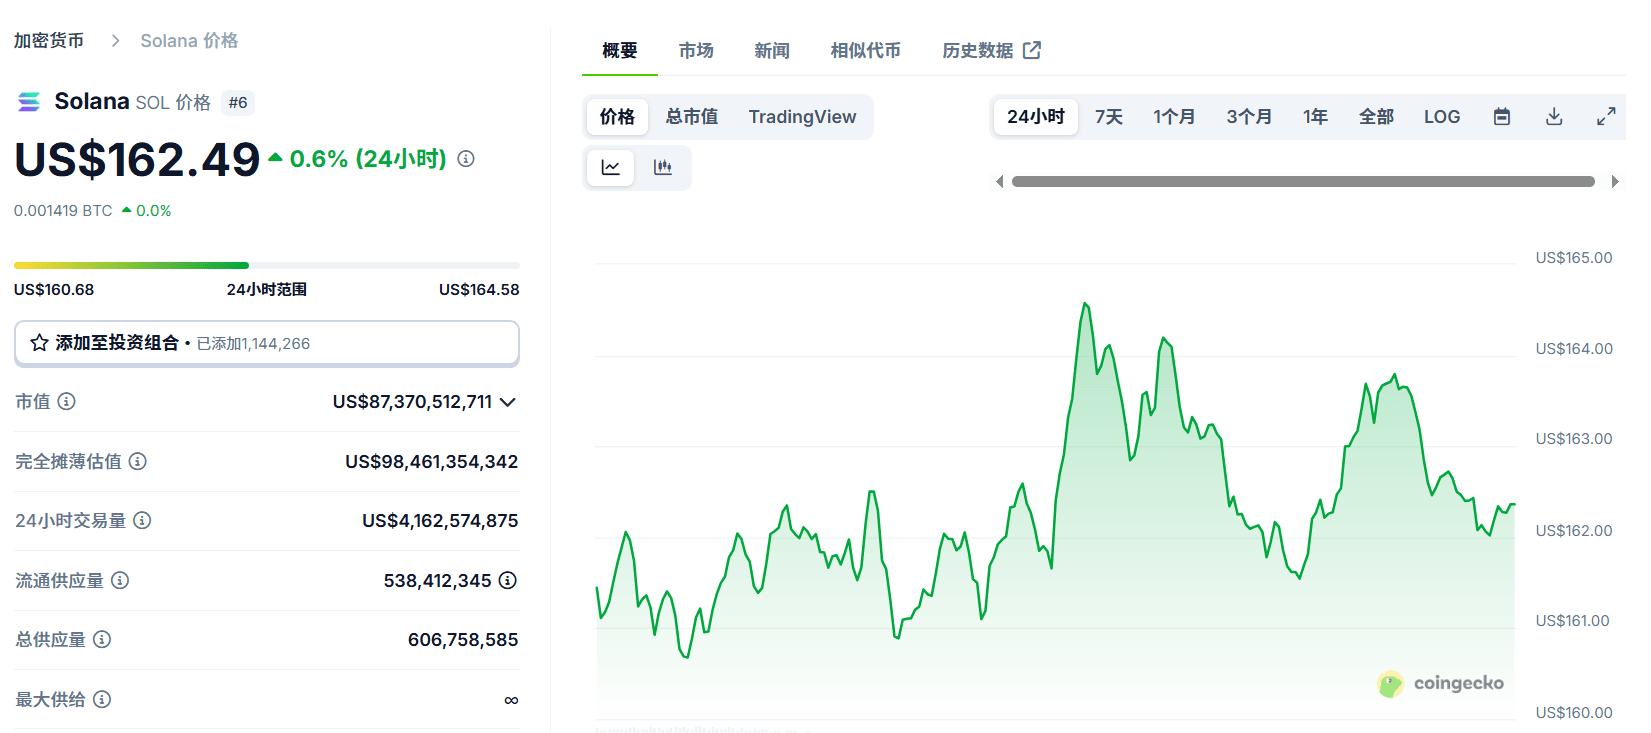This screenshot has width=1651, height=733.
Task: Set chart range to 24小时
Action: click(x=1036, y=117)
